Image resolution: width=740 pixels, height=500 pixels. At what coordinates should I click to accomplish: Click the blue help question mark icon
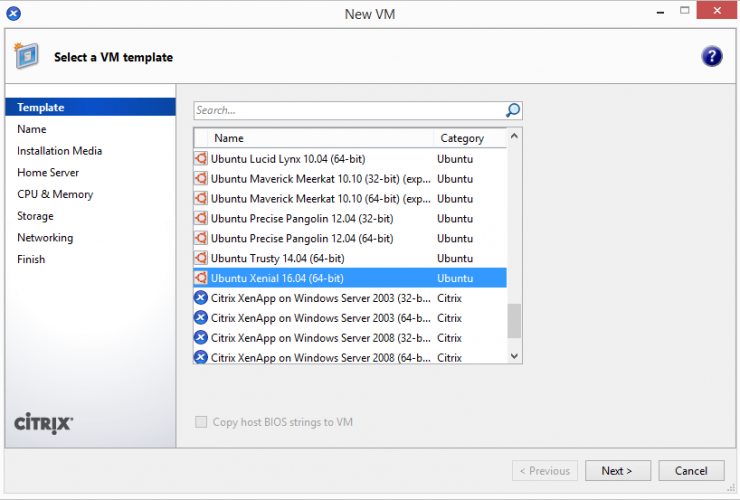(711, 57)
